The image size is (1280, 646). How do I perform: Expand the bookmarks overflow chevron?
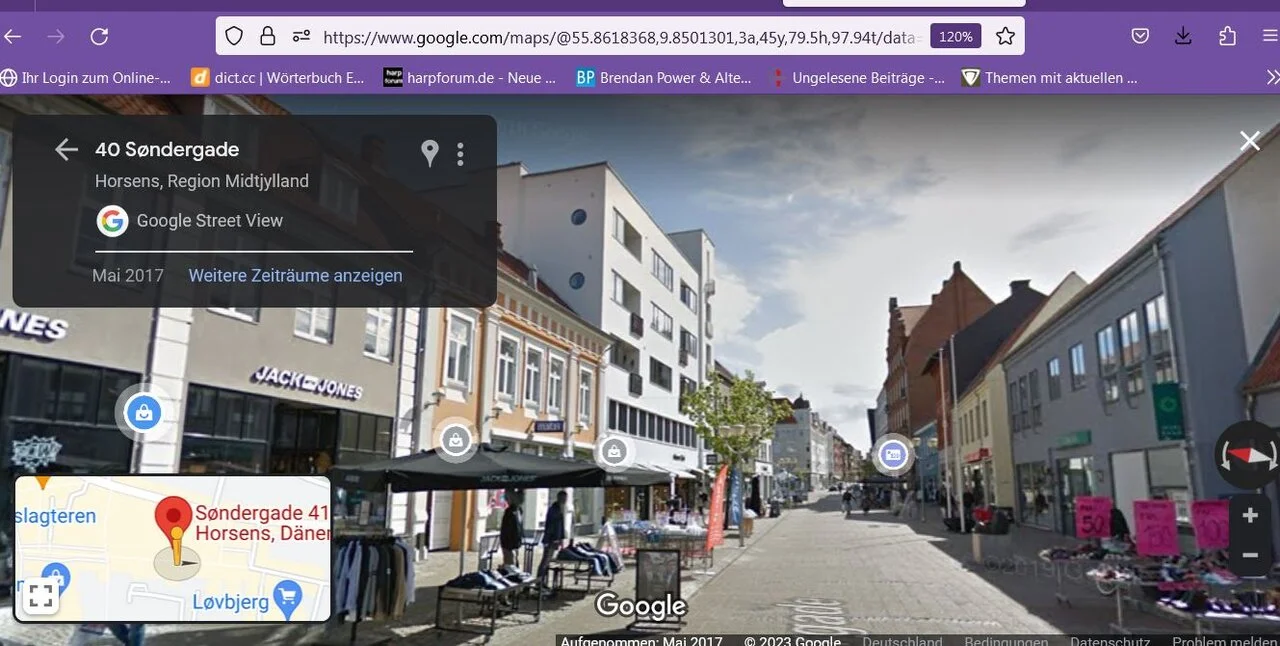pyautogui.click(x=1272, y=76)
